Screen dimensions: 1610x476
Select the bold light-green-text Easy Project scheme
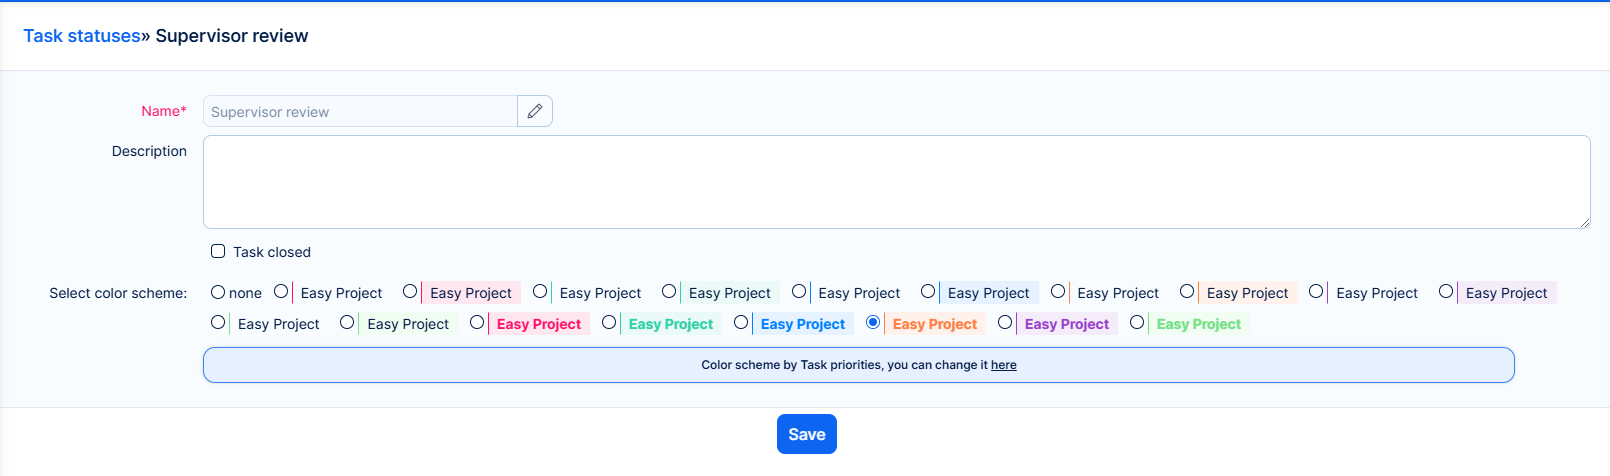pos(1137,322)
